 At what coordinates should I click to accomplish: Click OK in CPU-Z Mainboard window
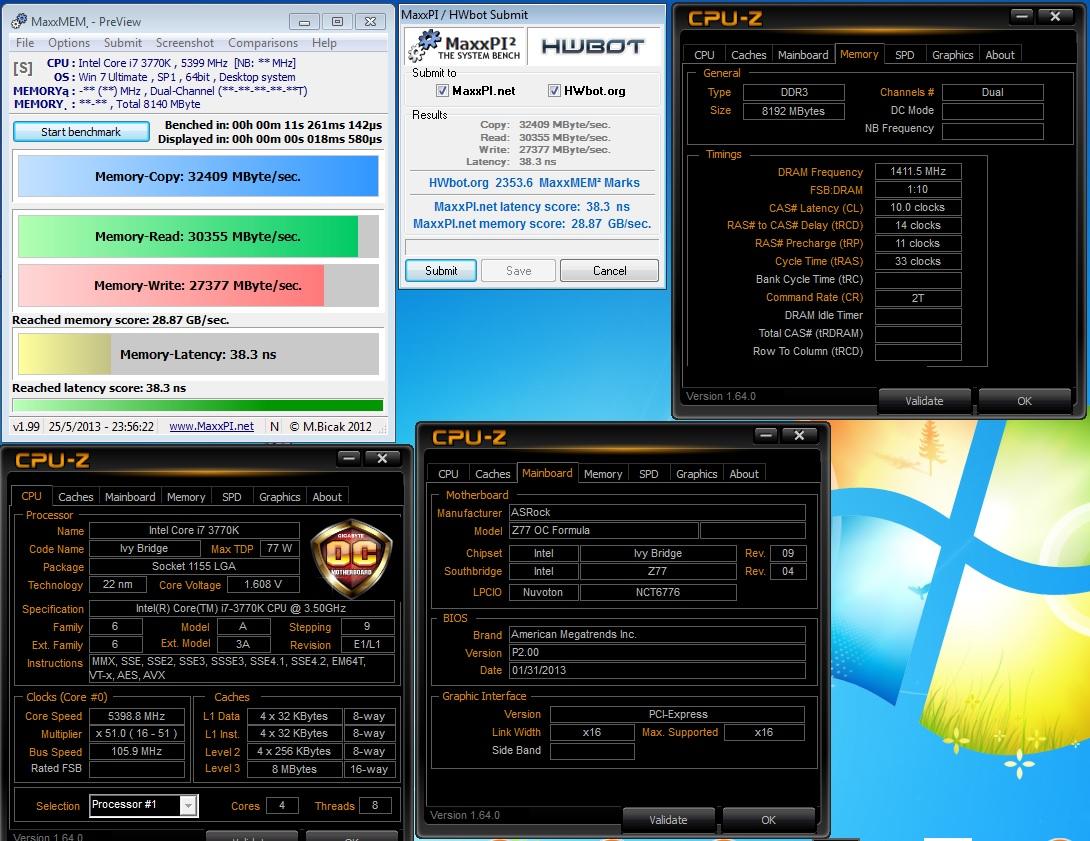pyautogui.click(x=768, y=820)
